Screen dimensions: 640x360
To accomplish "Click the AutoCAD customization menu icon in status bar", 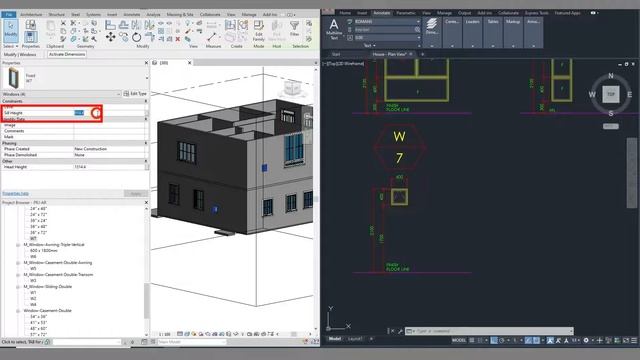I will click(634, 340).
